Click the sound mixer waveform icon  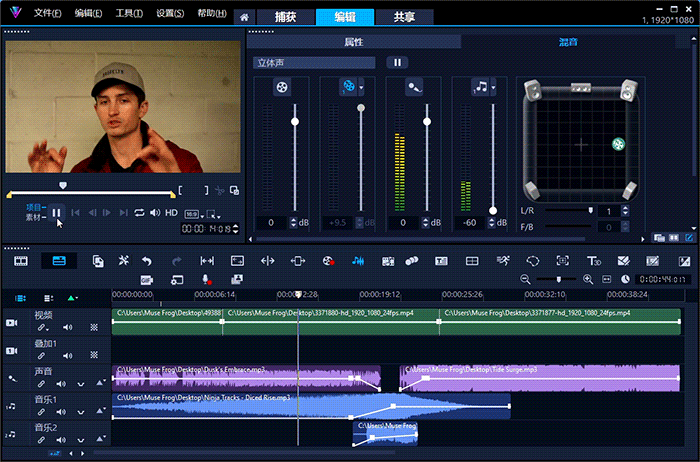(357, 260)
